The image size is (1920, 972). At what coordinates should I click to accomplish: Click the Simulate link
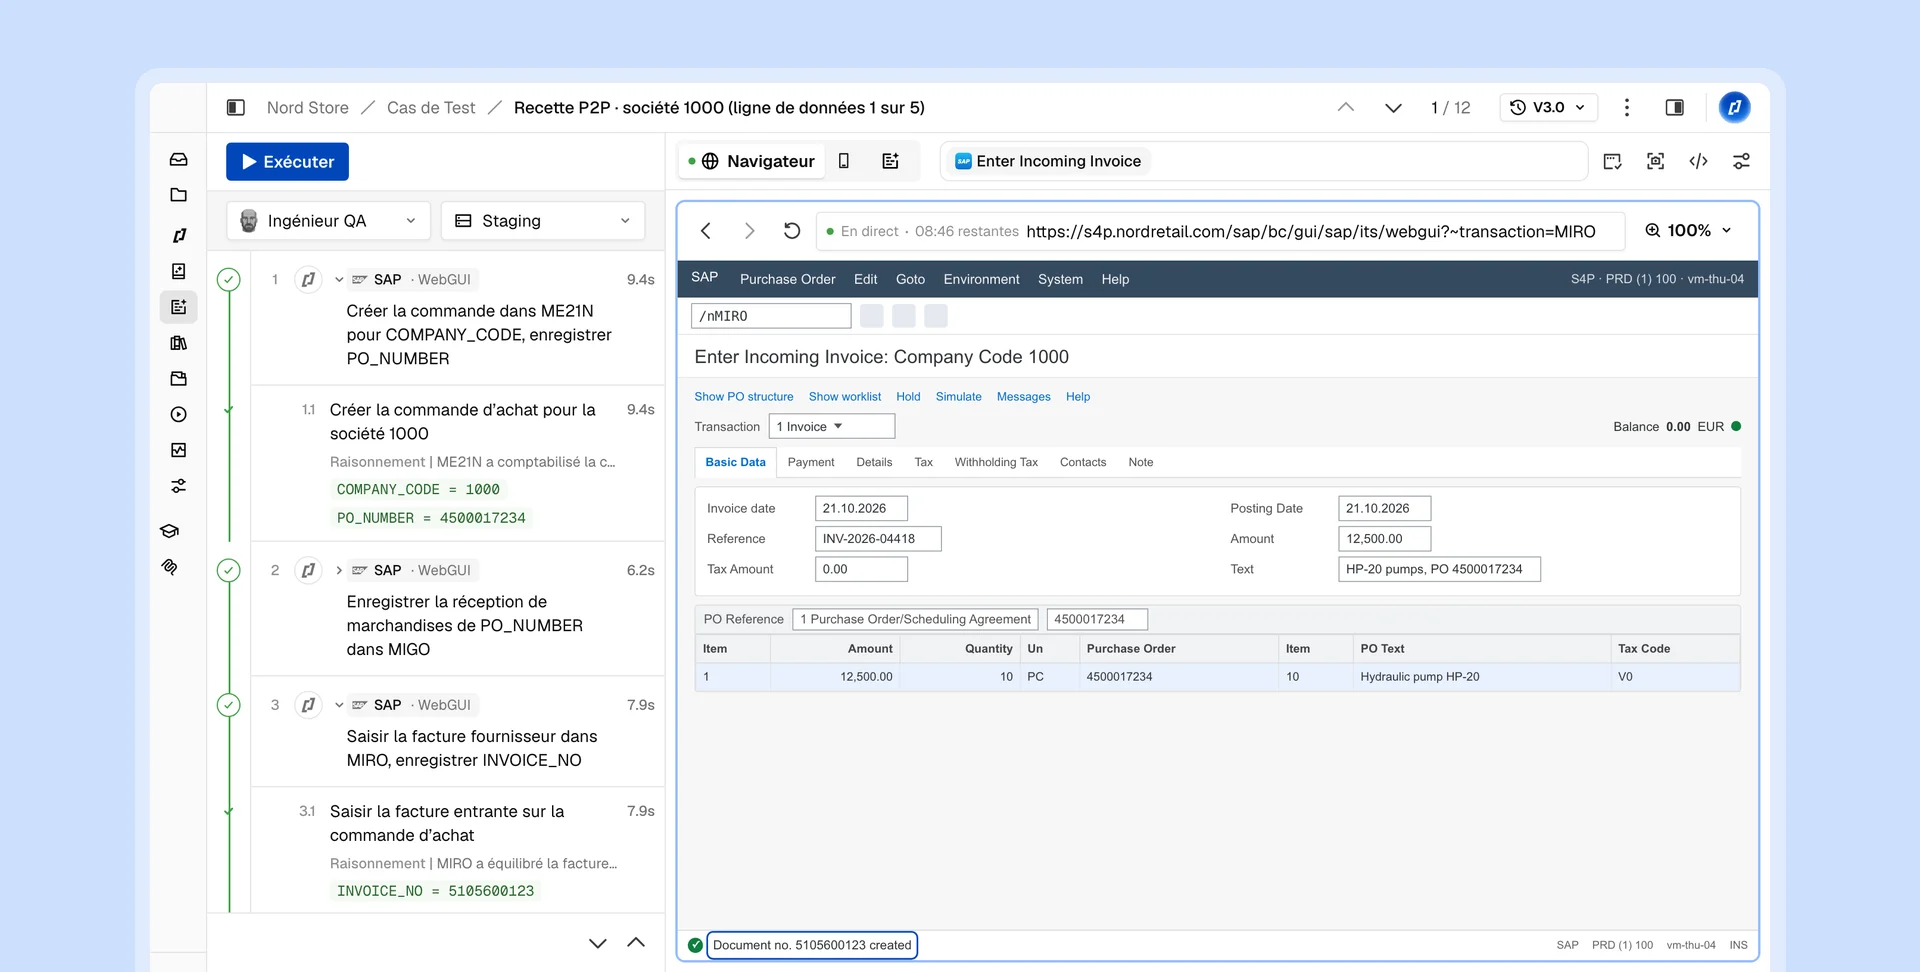(x=958, y=397)
